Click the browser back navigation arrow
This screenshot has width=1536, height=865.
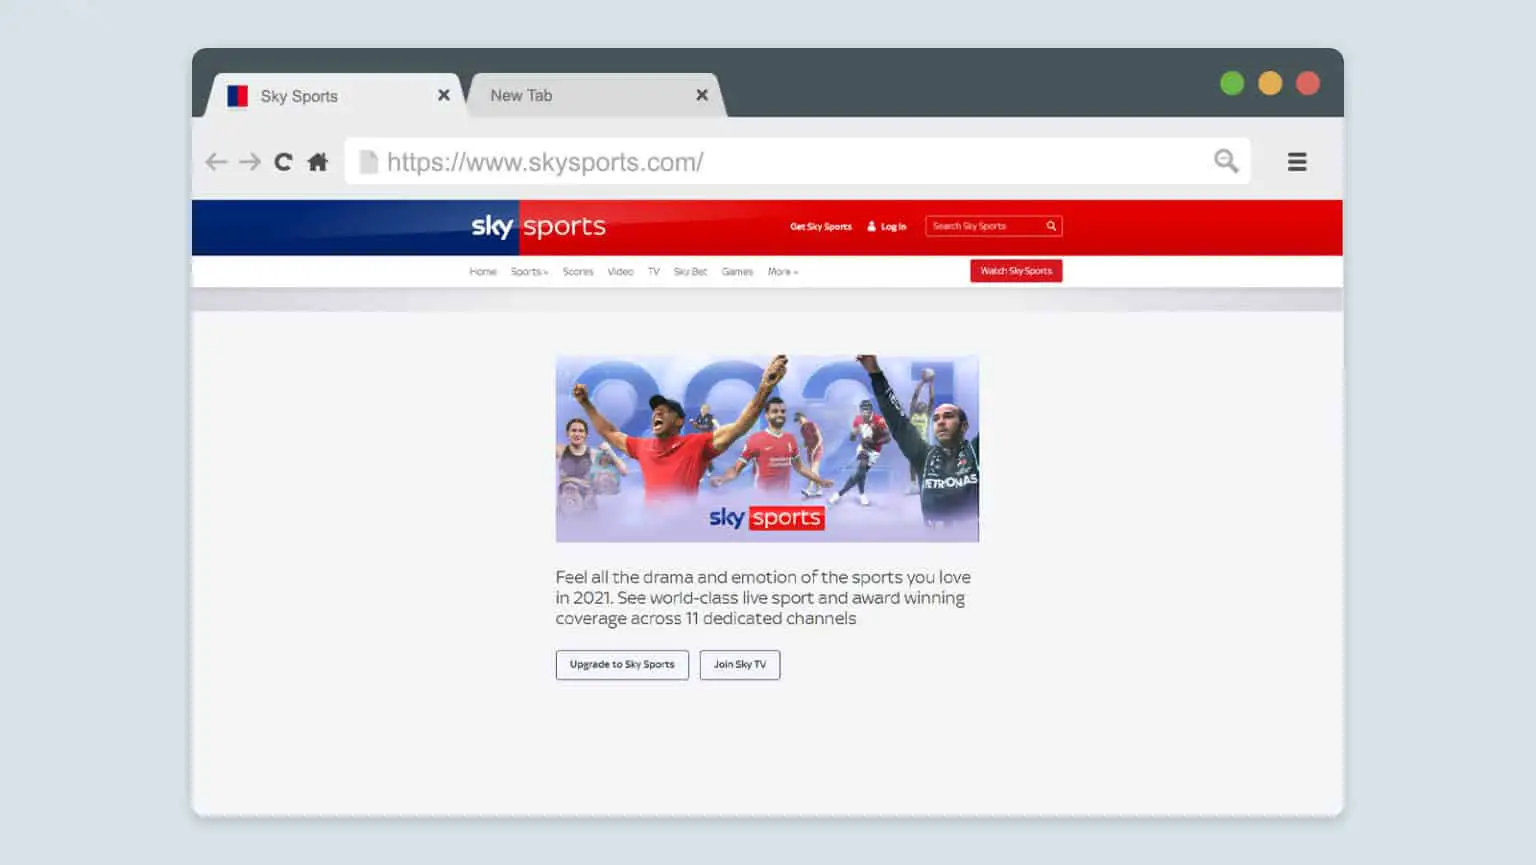click(216, 161)
